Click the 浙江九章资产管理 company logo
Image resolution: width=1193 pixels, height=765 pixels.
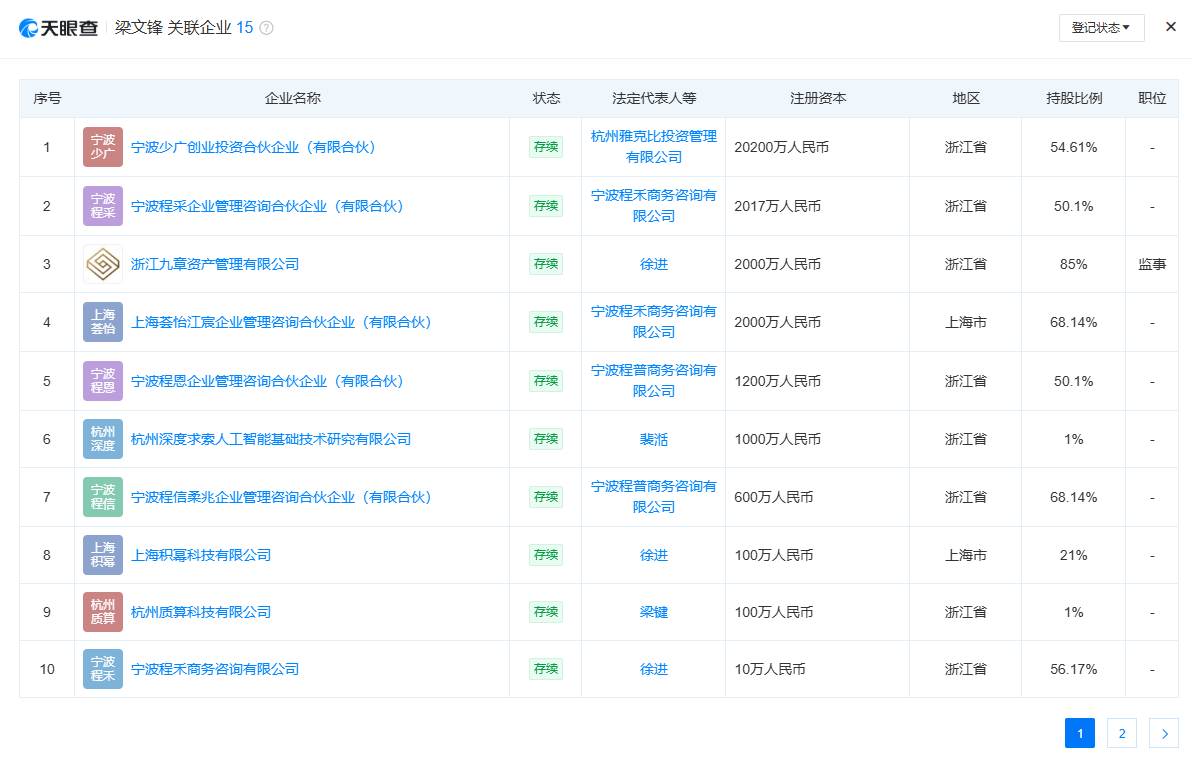[103, 264]
